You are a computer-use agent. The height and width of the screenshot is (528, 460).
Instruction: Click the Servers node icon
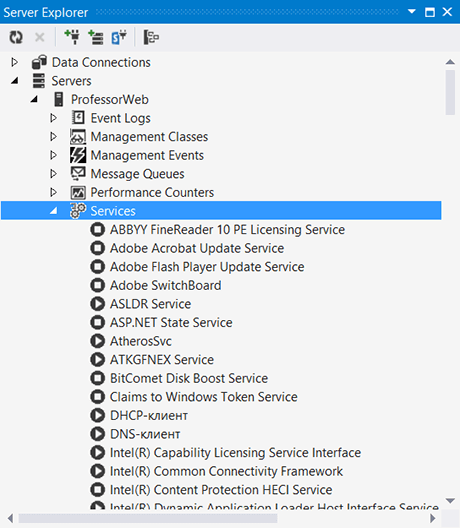[x=38, y=81]
